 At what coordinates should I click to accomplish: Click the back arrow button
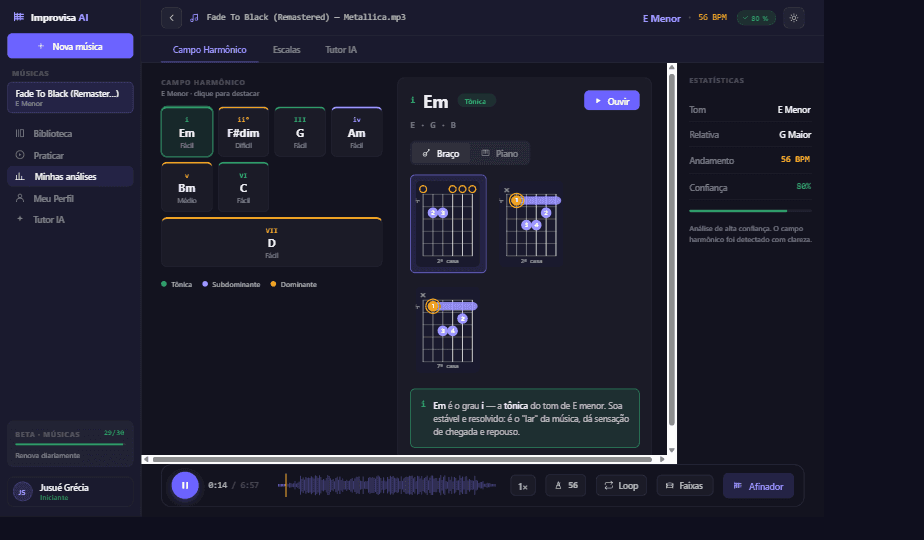(171, 18)
